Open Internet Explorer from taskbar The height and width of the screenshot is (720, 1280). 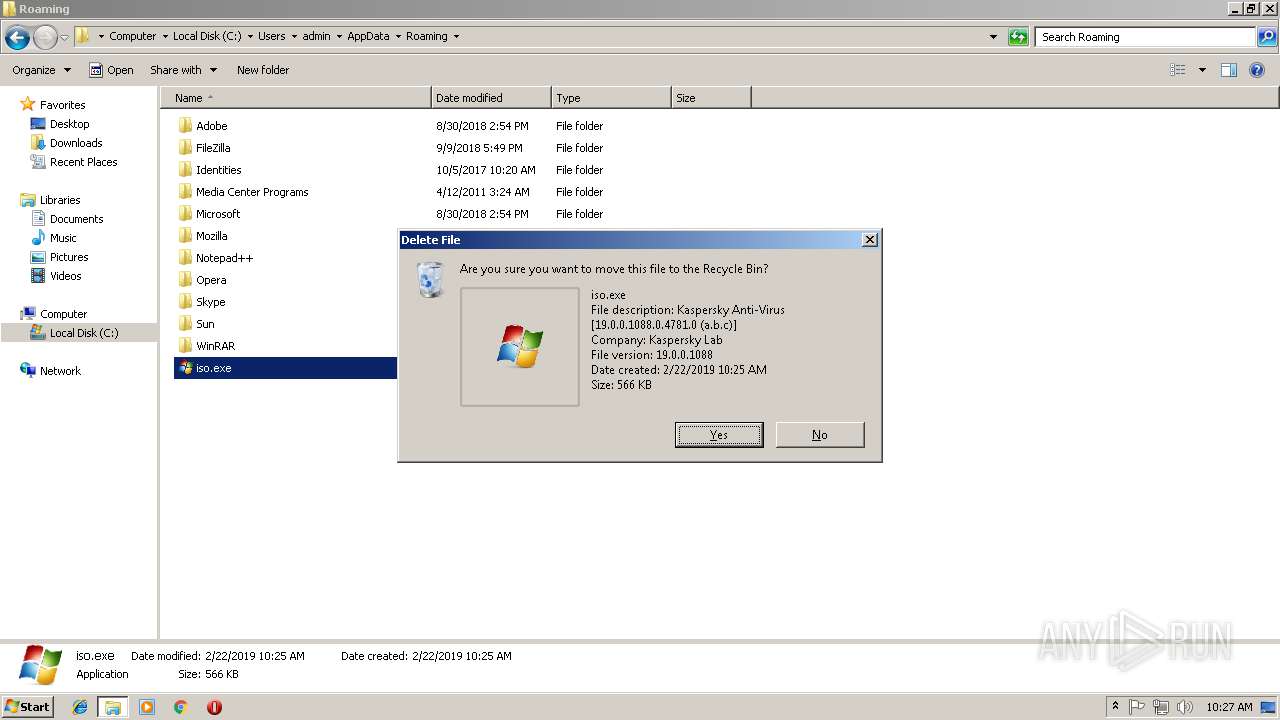pyautogui.click(x=80, y=707)
